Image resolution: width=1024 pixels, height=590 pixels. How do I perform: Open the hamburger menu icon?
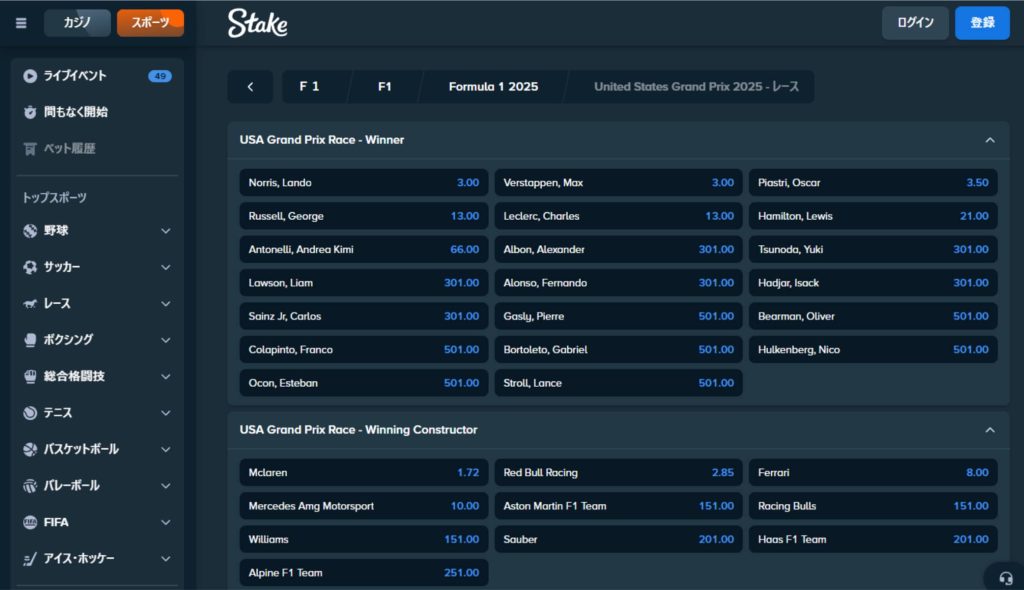21,23
